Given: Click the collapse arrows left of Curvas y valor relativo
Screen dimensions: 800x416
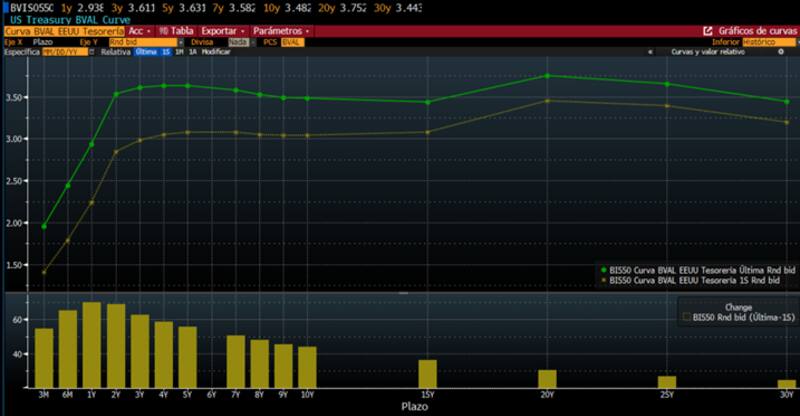Looking at the screenshot, I should [x=652, y=51].
